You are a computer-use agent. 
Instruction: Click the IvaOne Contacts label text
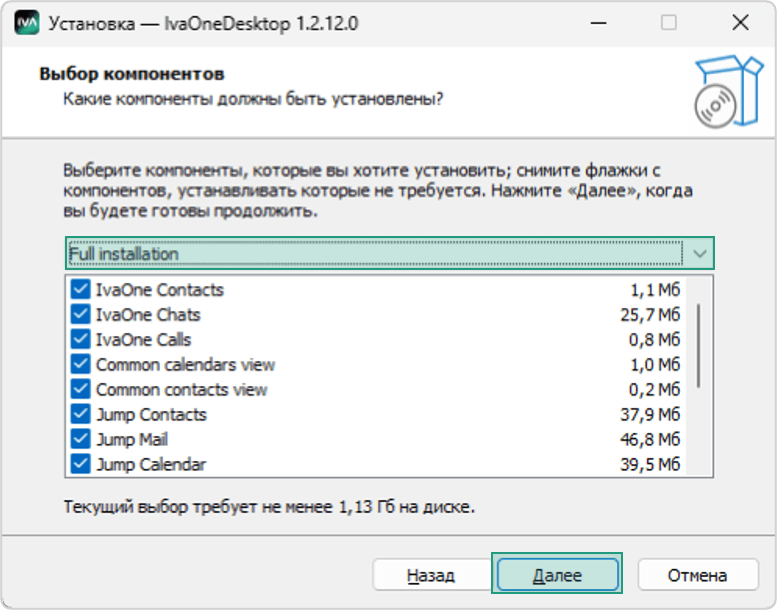point(160,290)
